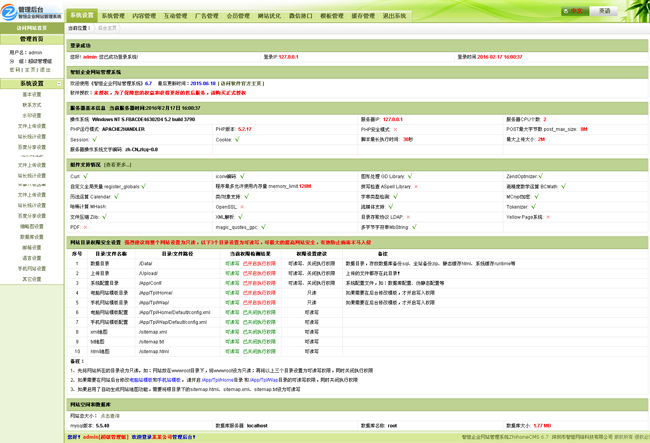650x443 pixels.
Task: Click the green check mark beside Cookie
Action: tap(237, 139)
